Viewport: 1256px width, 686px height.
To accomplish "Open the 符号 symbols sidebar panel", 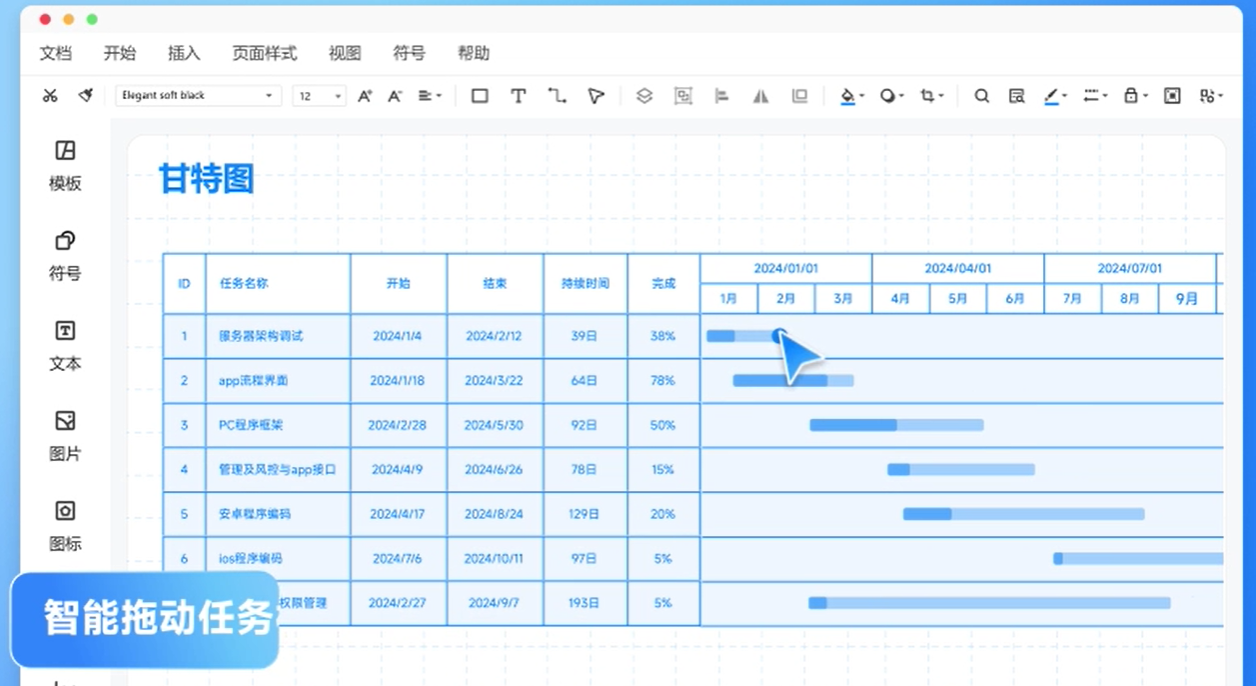I will click(x=65, y=256).
